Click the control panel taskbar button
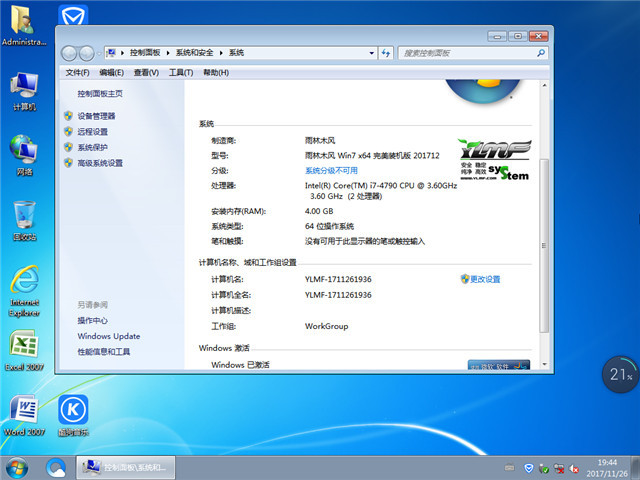The width and height of the screenshot is (640, 480). pyautogui.click(x=126, y=468)
